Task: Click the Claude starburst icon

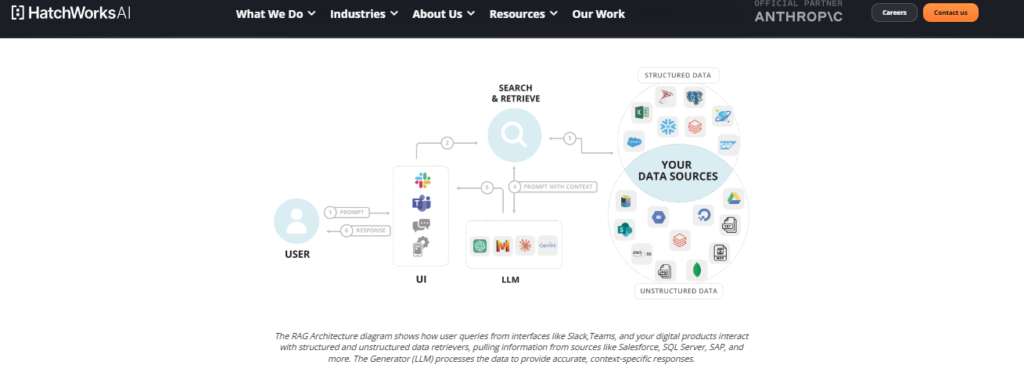Action: (525, 245)
